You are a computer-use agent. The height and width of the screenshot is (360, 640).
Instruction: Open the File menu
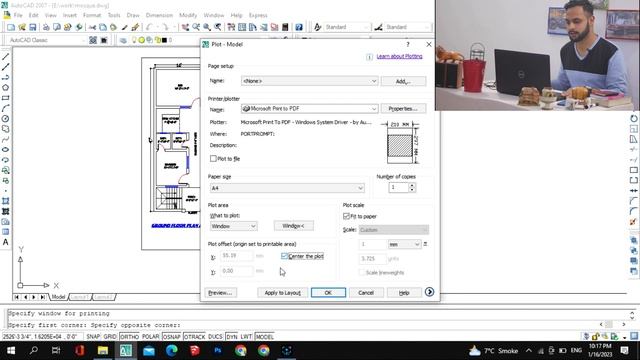pyautogui.click(x=18, y=15)
